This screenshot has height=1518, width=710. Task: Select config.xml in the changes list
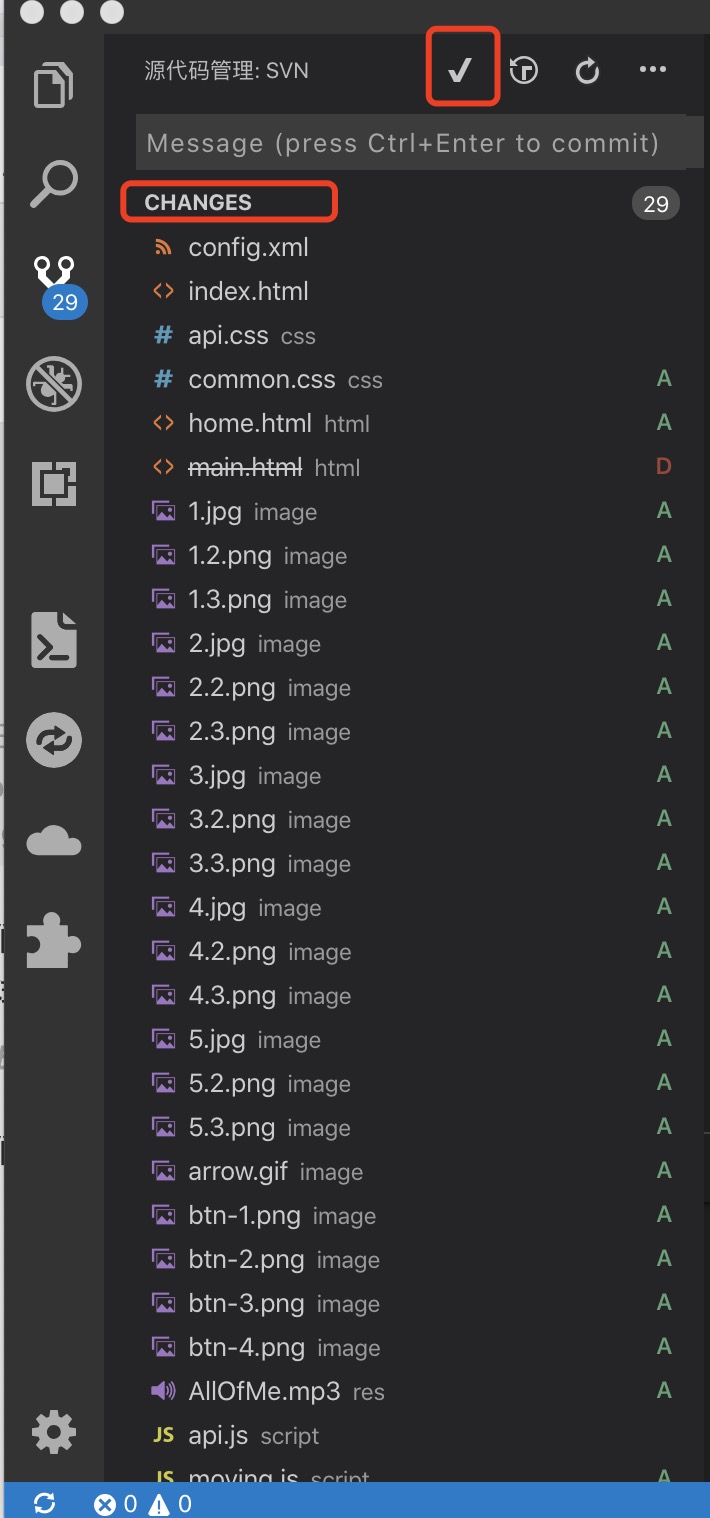[x=248, y=248]
